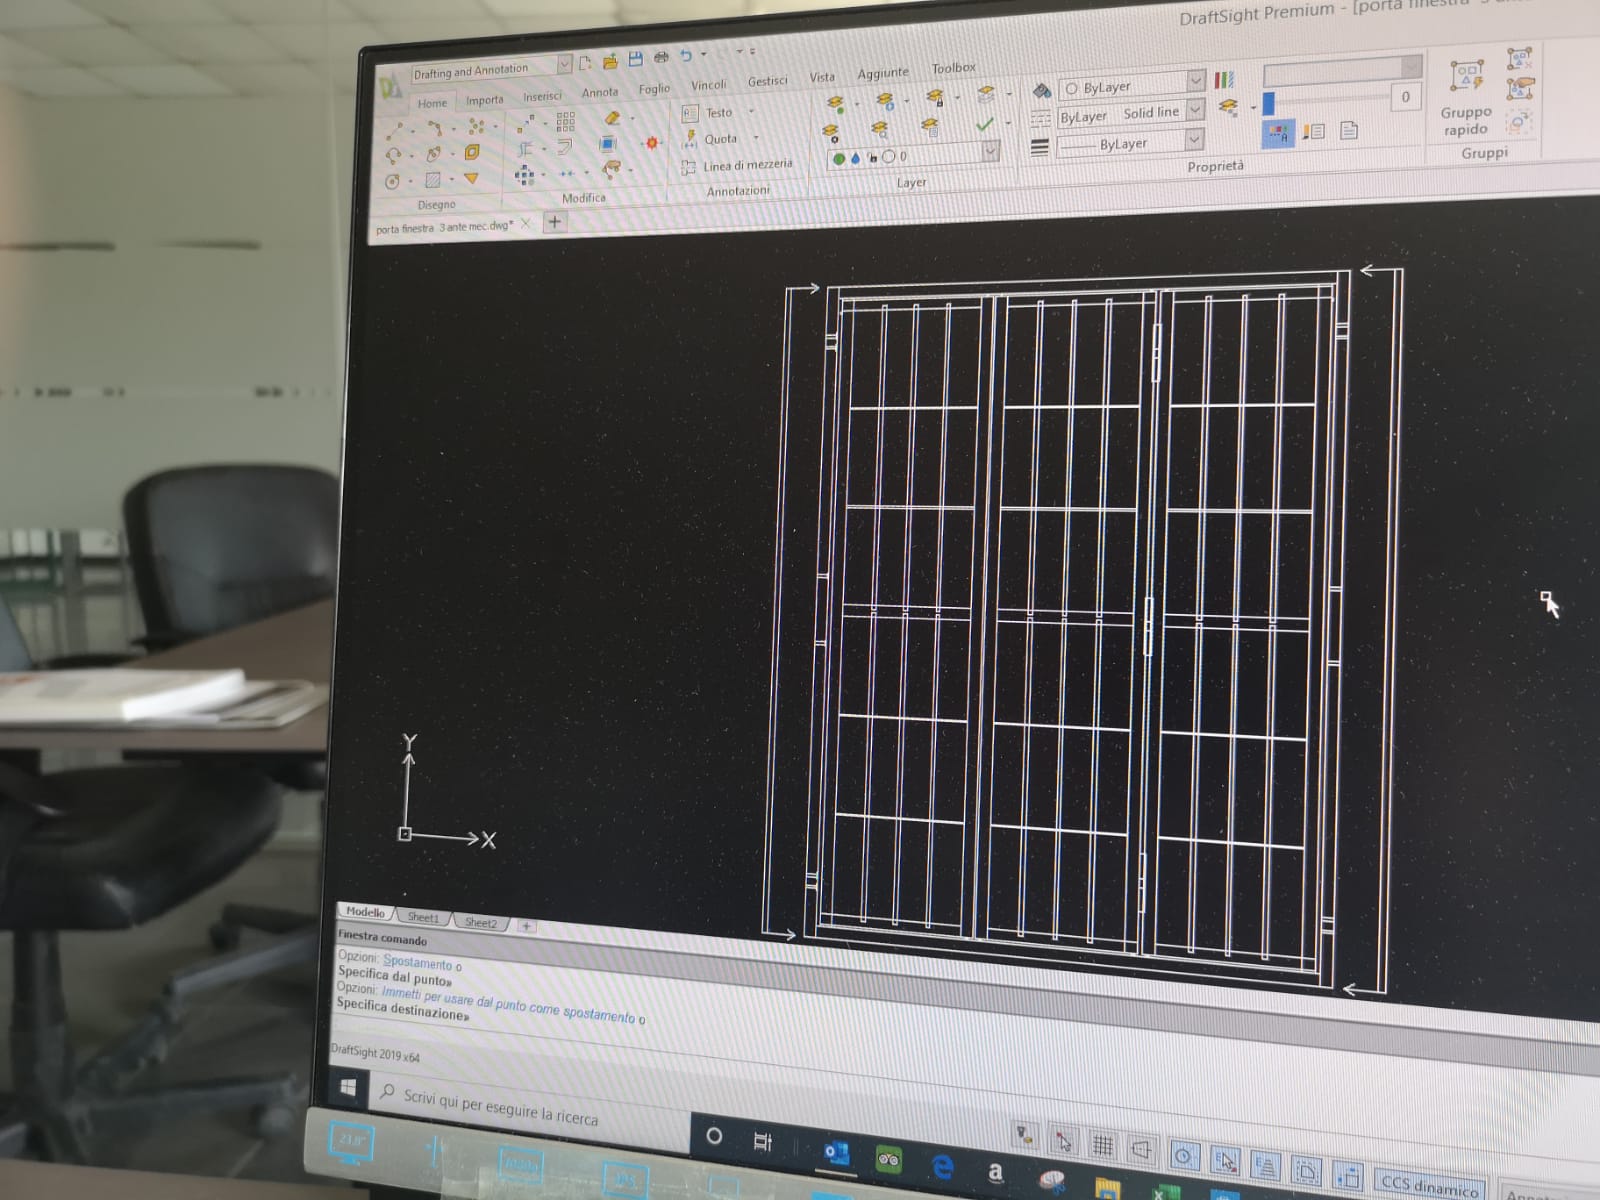
Task: Toggle entity snap ESnap in the status bar
Action: point(1224,1161)
